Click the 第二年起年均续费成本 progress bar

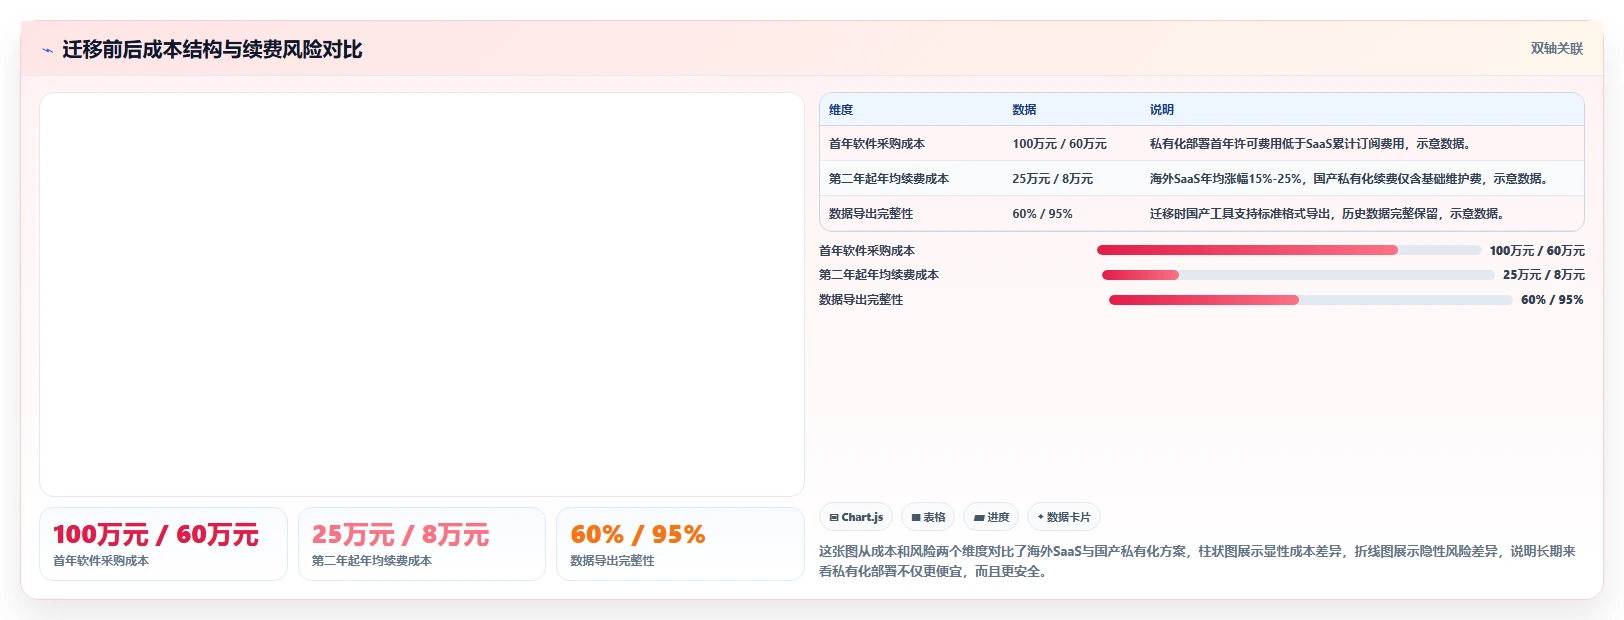click(x=1298, y=275)
